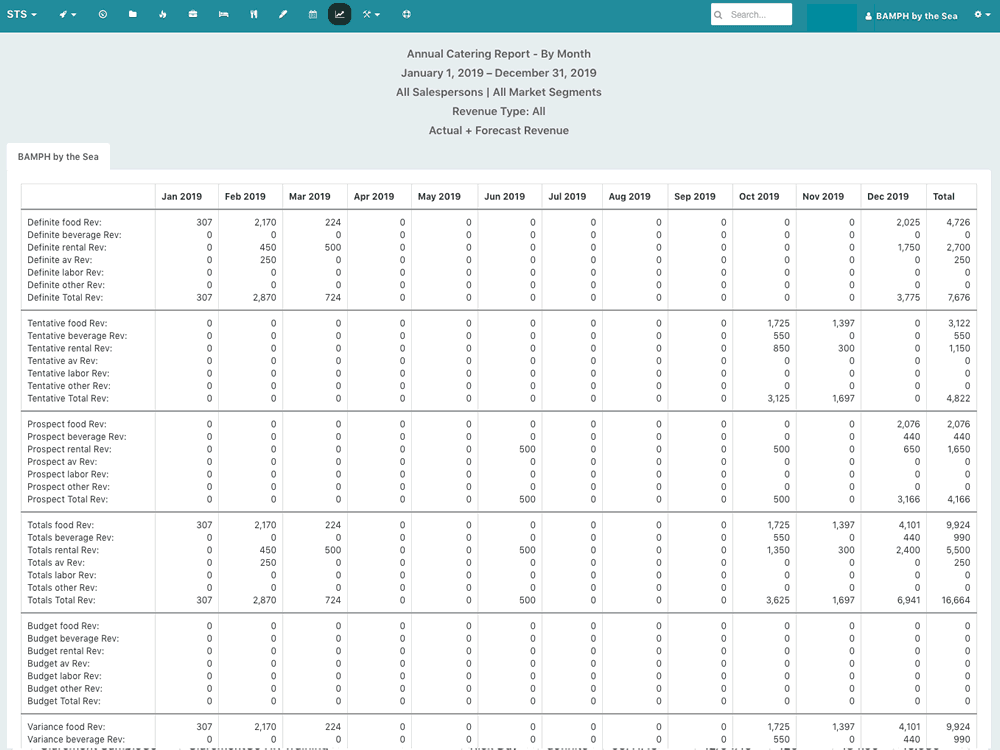
Task: Open the calendar icon in navbar
Action: (x=313, y=15)
